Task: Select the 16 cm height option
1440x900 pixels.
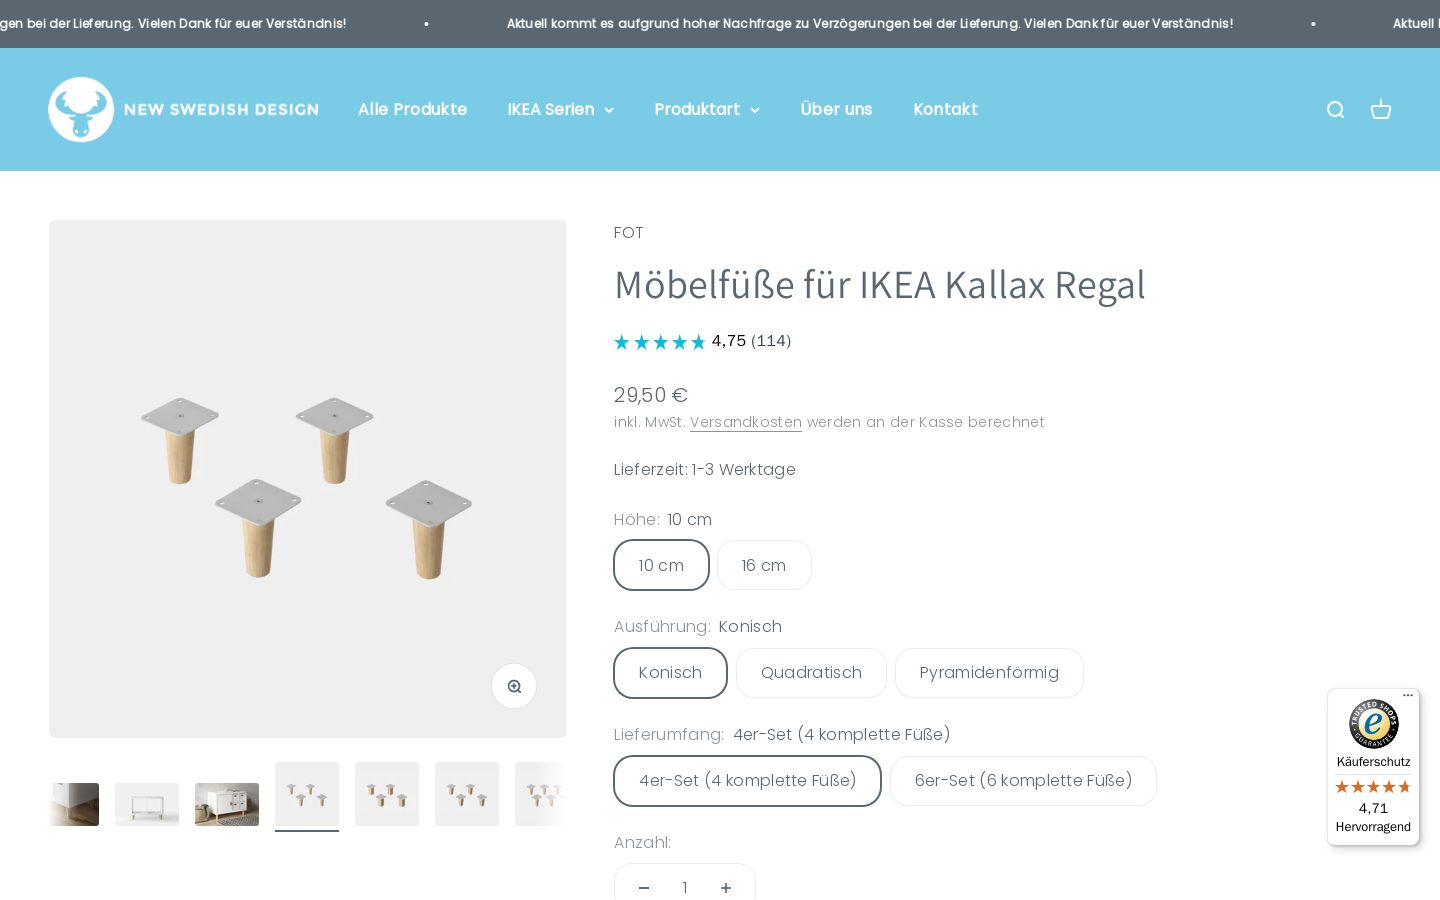Action: click(x=764, y=565)
